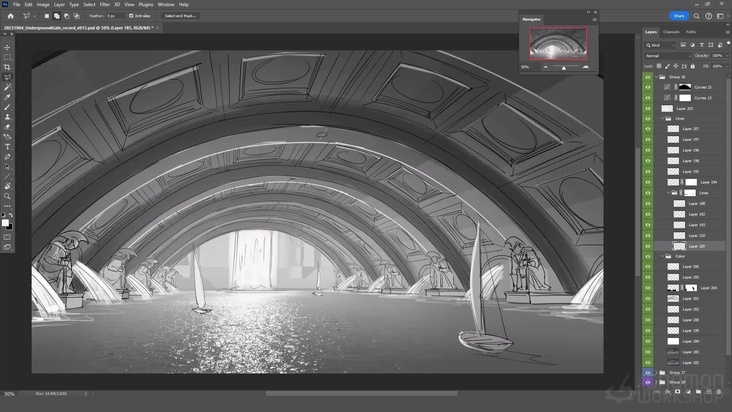Click the Share button
The height and width of the screenshot is (412, 732).
point(679,16)
